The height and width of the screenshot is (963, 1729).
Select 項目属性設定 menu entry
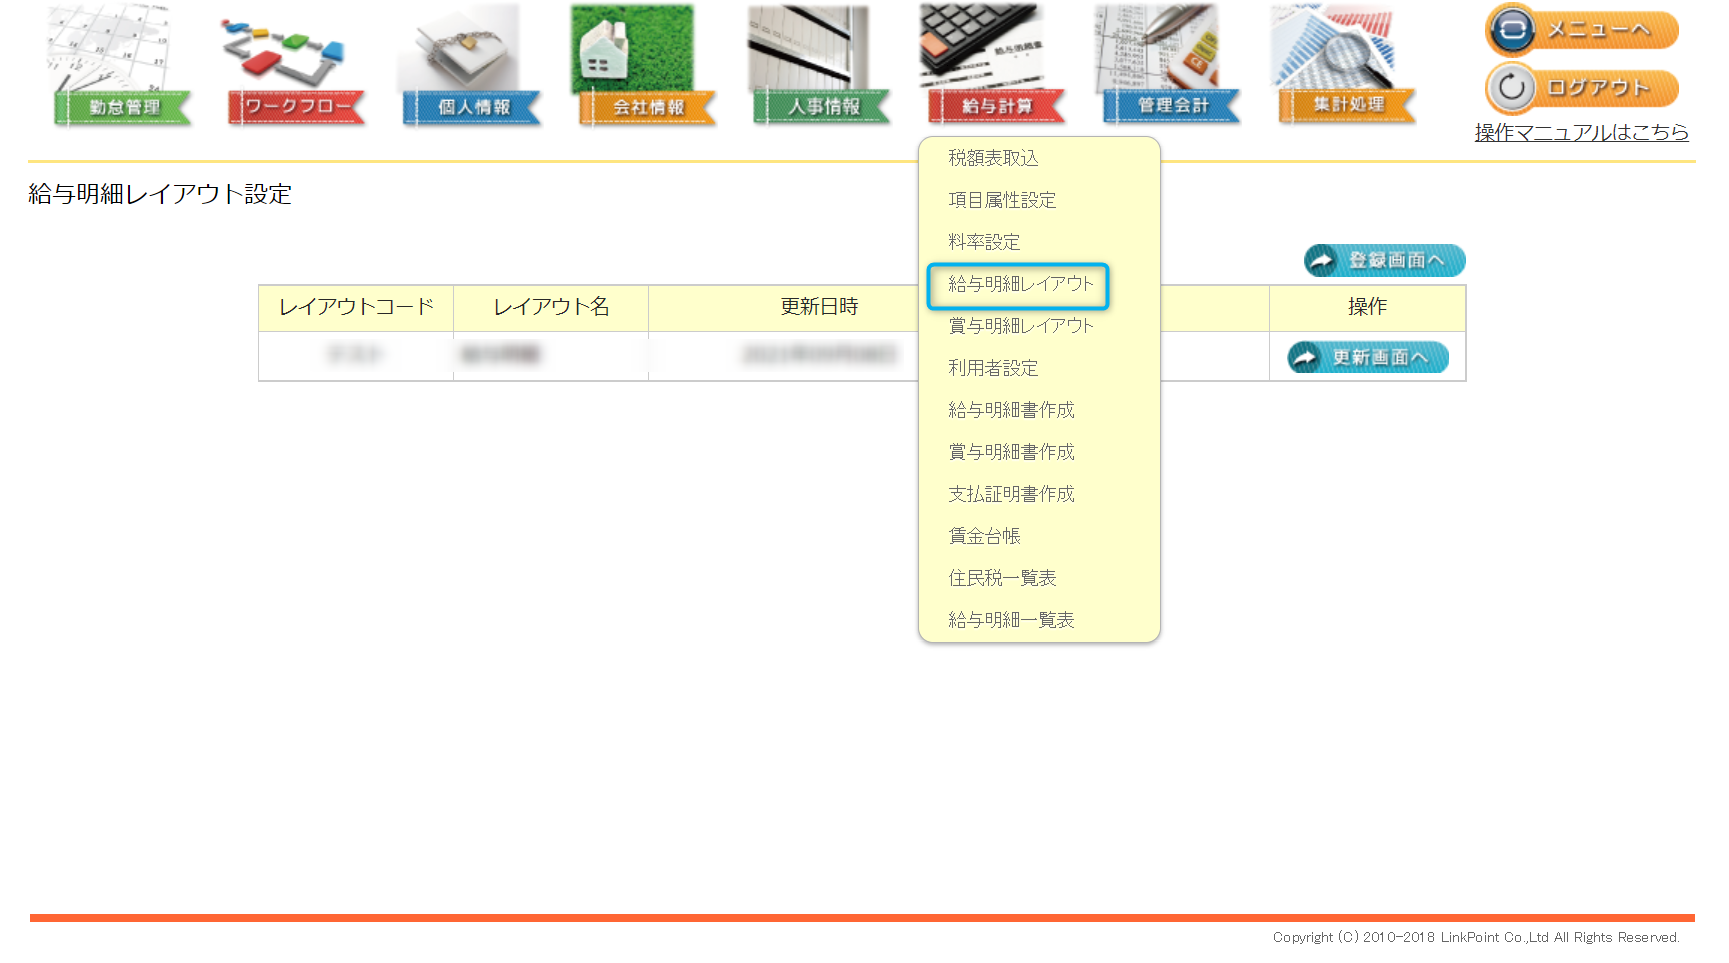pos(1002,200)
